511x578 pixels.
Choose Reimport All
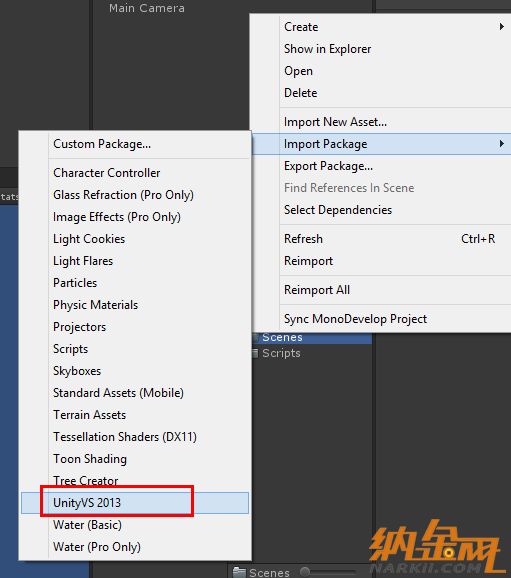[x=381, y=290]
